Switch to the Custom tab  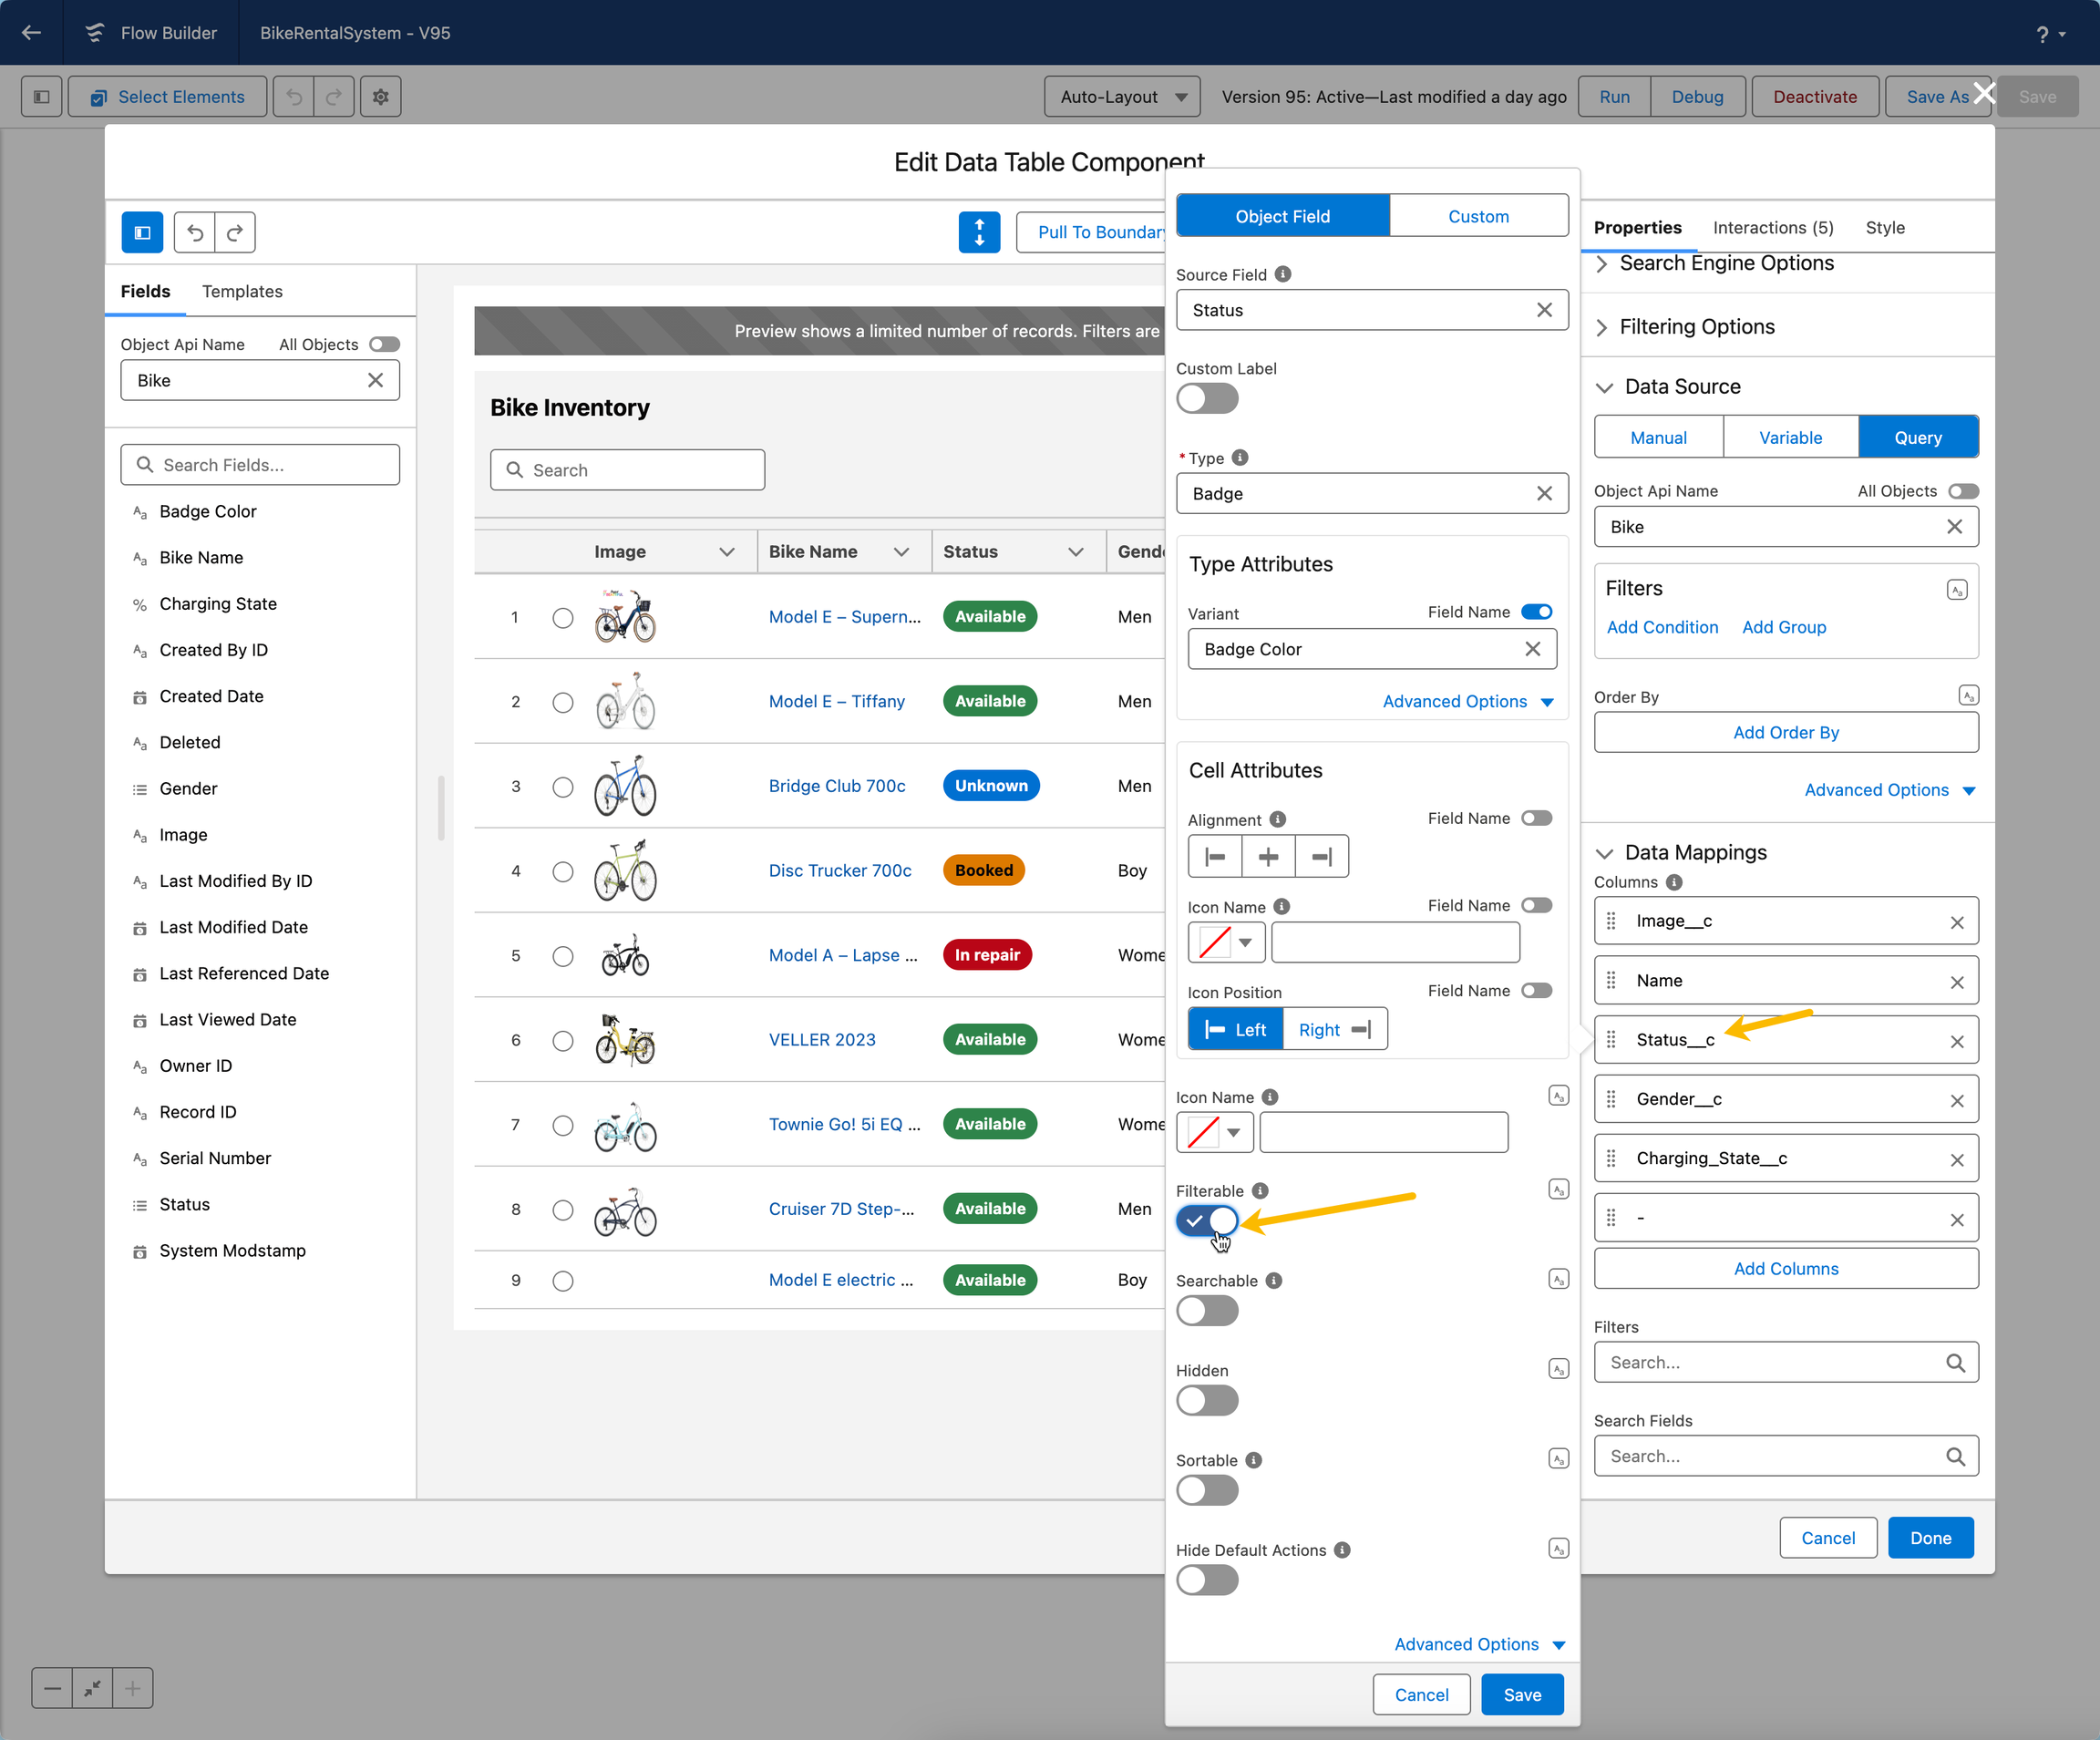[x=1478, y=216]
